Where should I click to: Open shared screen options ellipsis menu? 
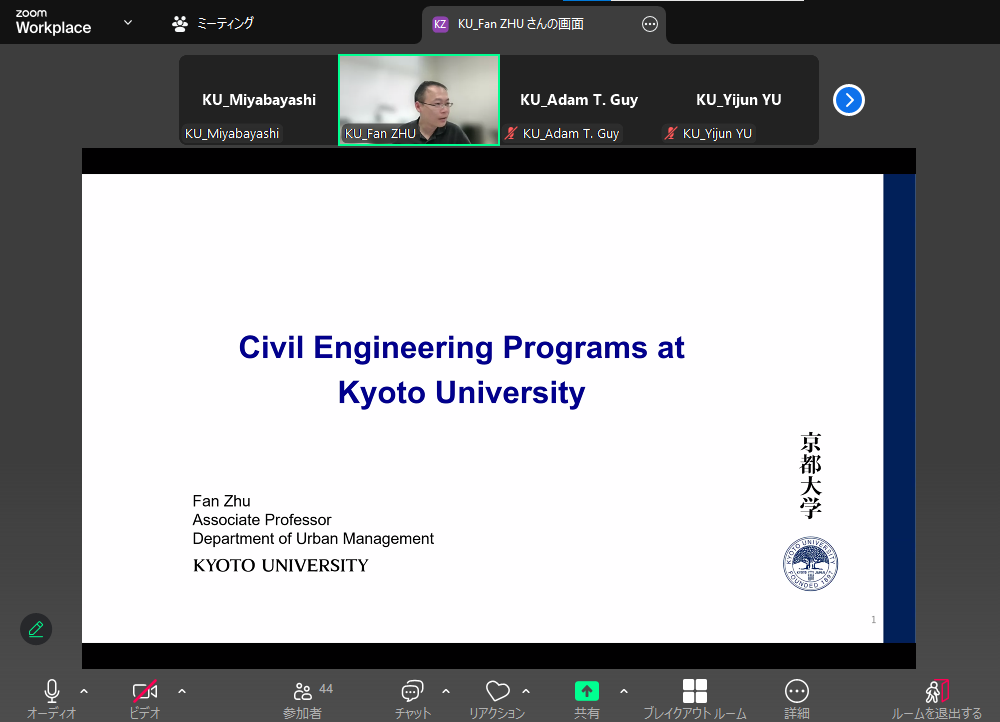point(650,24)
